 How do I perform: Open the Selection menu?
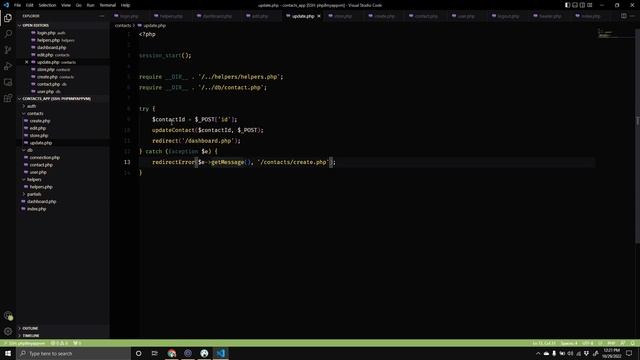click(x=47, y=5)
